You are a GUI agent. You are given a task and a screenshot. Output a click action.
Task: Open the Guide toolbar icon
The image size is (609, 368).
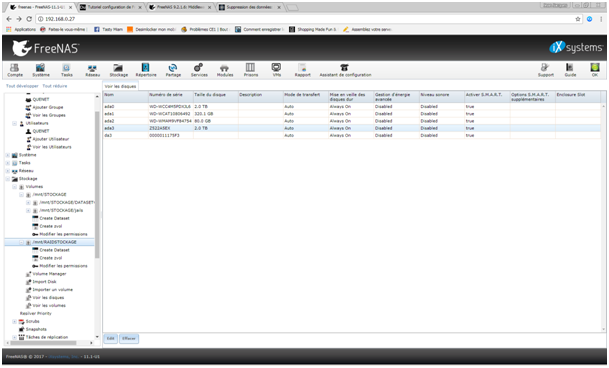pos(570,70)
